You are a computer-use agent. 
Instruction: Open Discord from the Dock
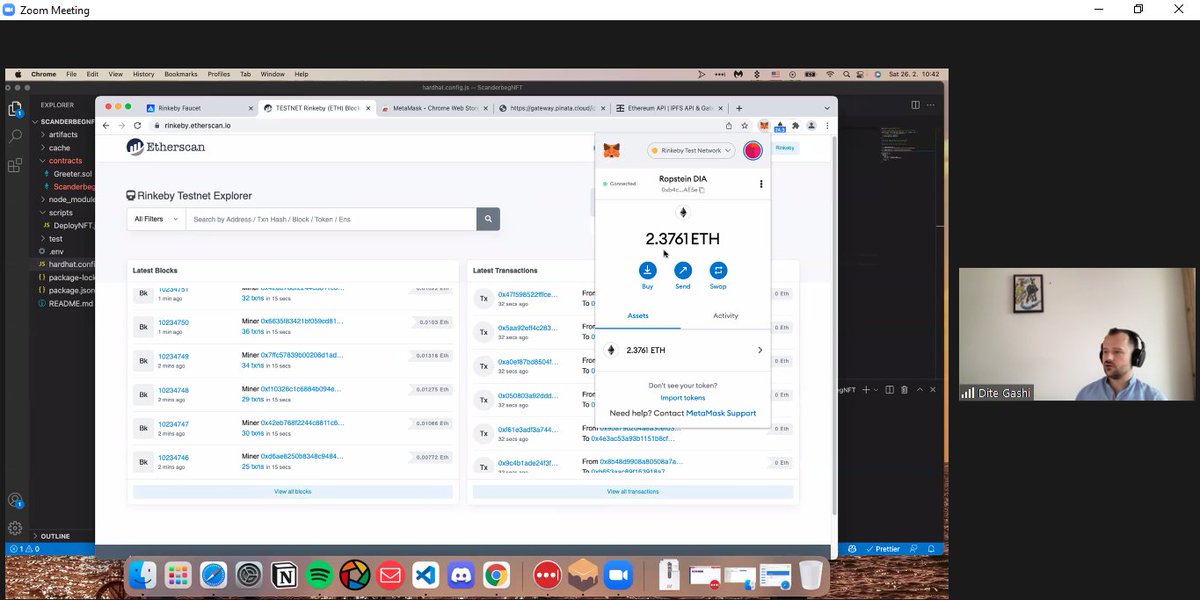tap(460, 575)
